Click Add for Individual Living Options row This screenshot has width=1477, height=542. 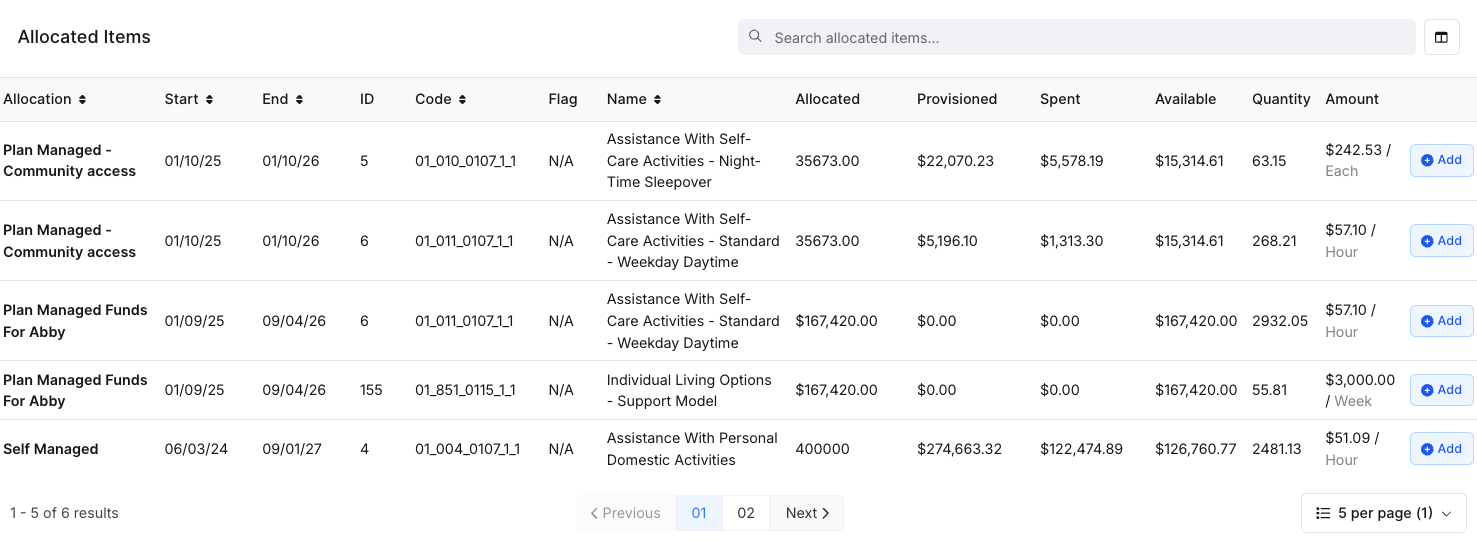tap(1441, 390)
